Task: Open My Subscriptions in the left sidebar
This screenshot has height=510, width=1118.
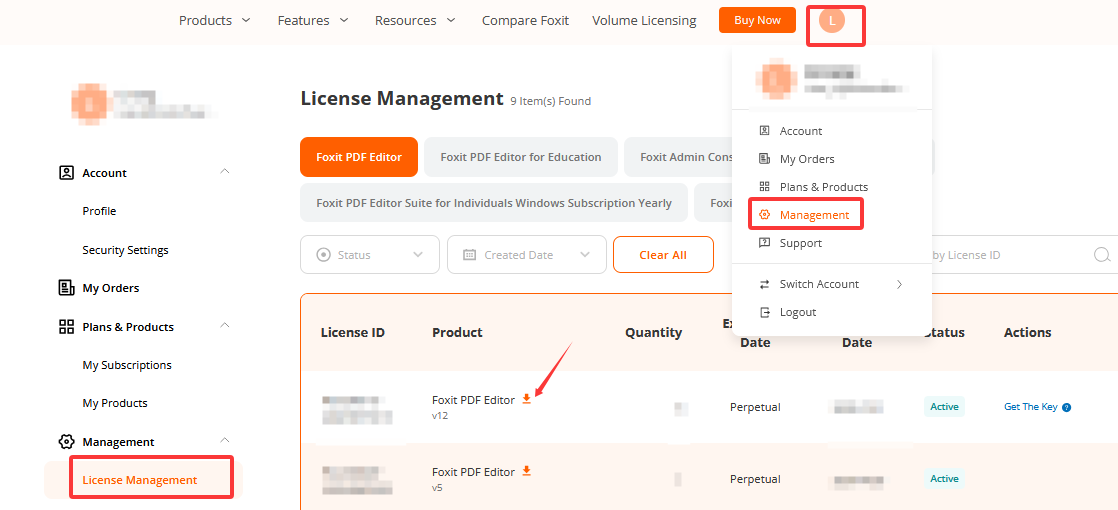Action: pos(127,364)
